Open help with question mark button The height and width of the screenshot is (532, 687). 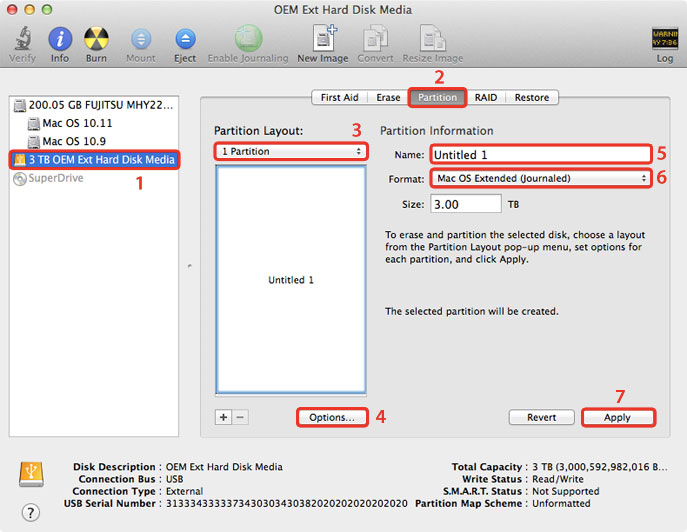[31, 513]
